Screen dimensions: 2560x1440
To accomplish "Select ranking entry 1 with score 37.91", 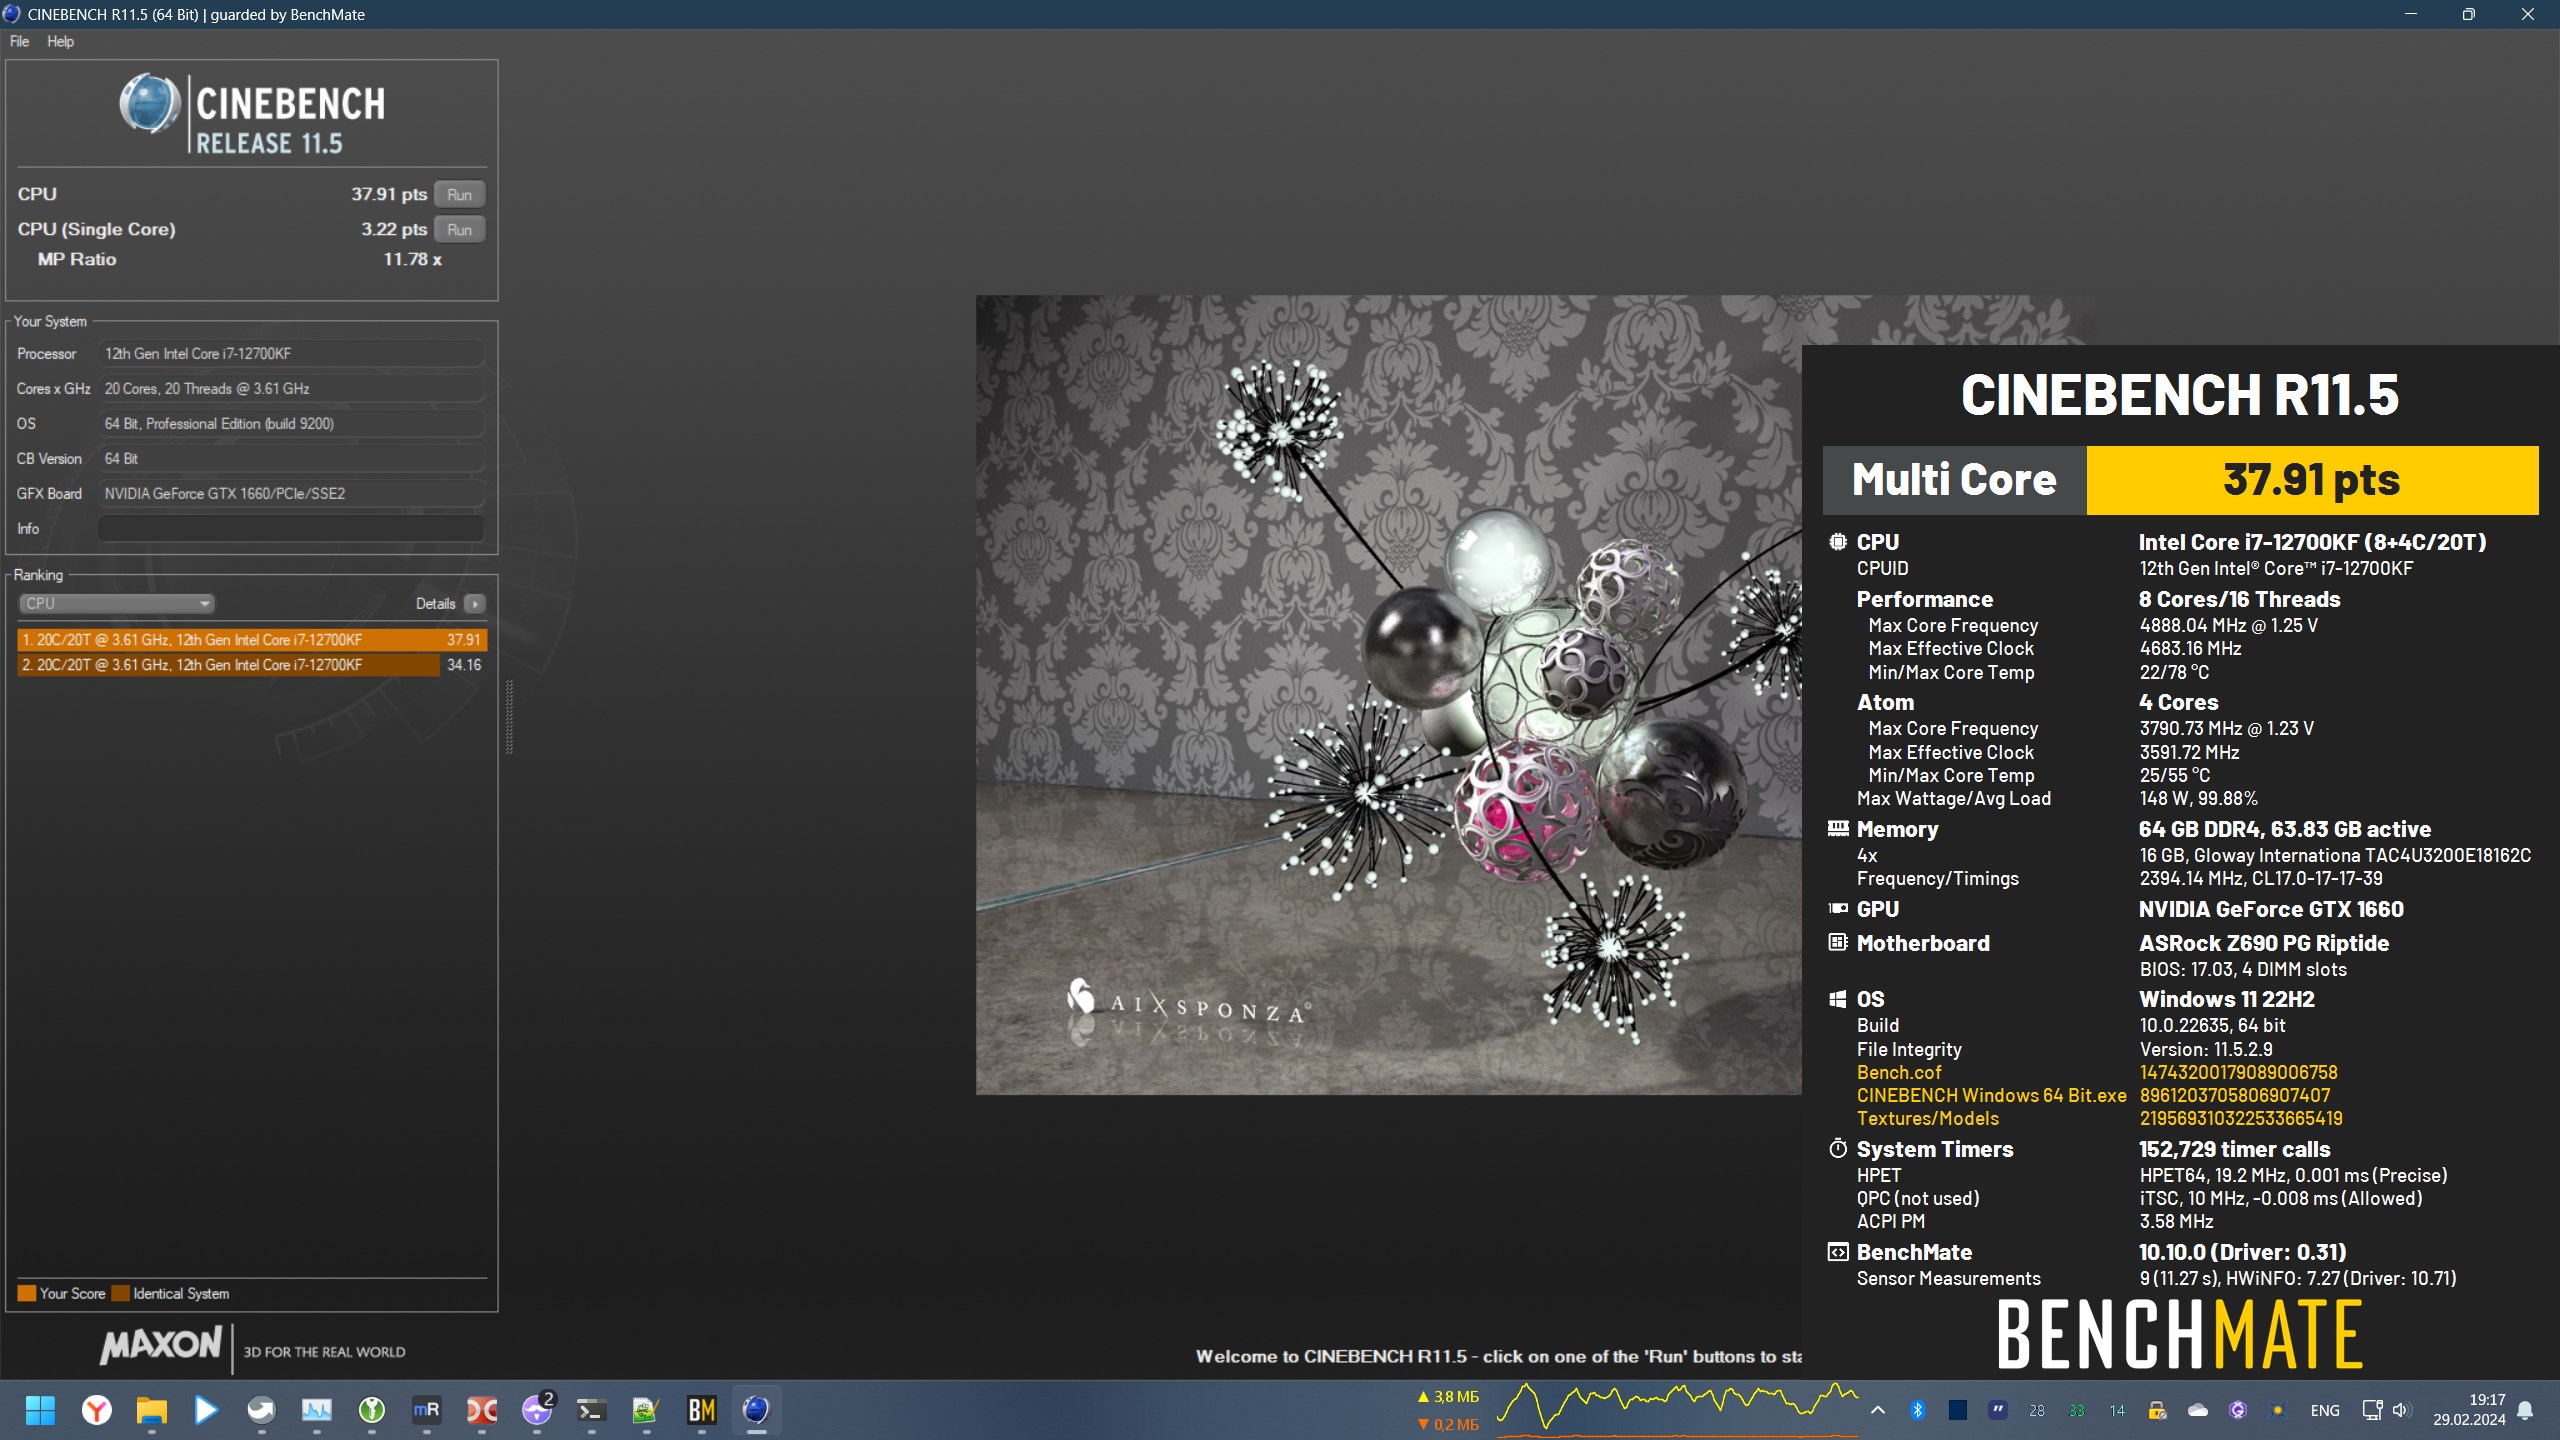I will click(x=252, y=639).
